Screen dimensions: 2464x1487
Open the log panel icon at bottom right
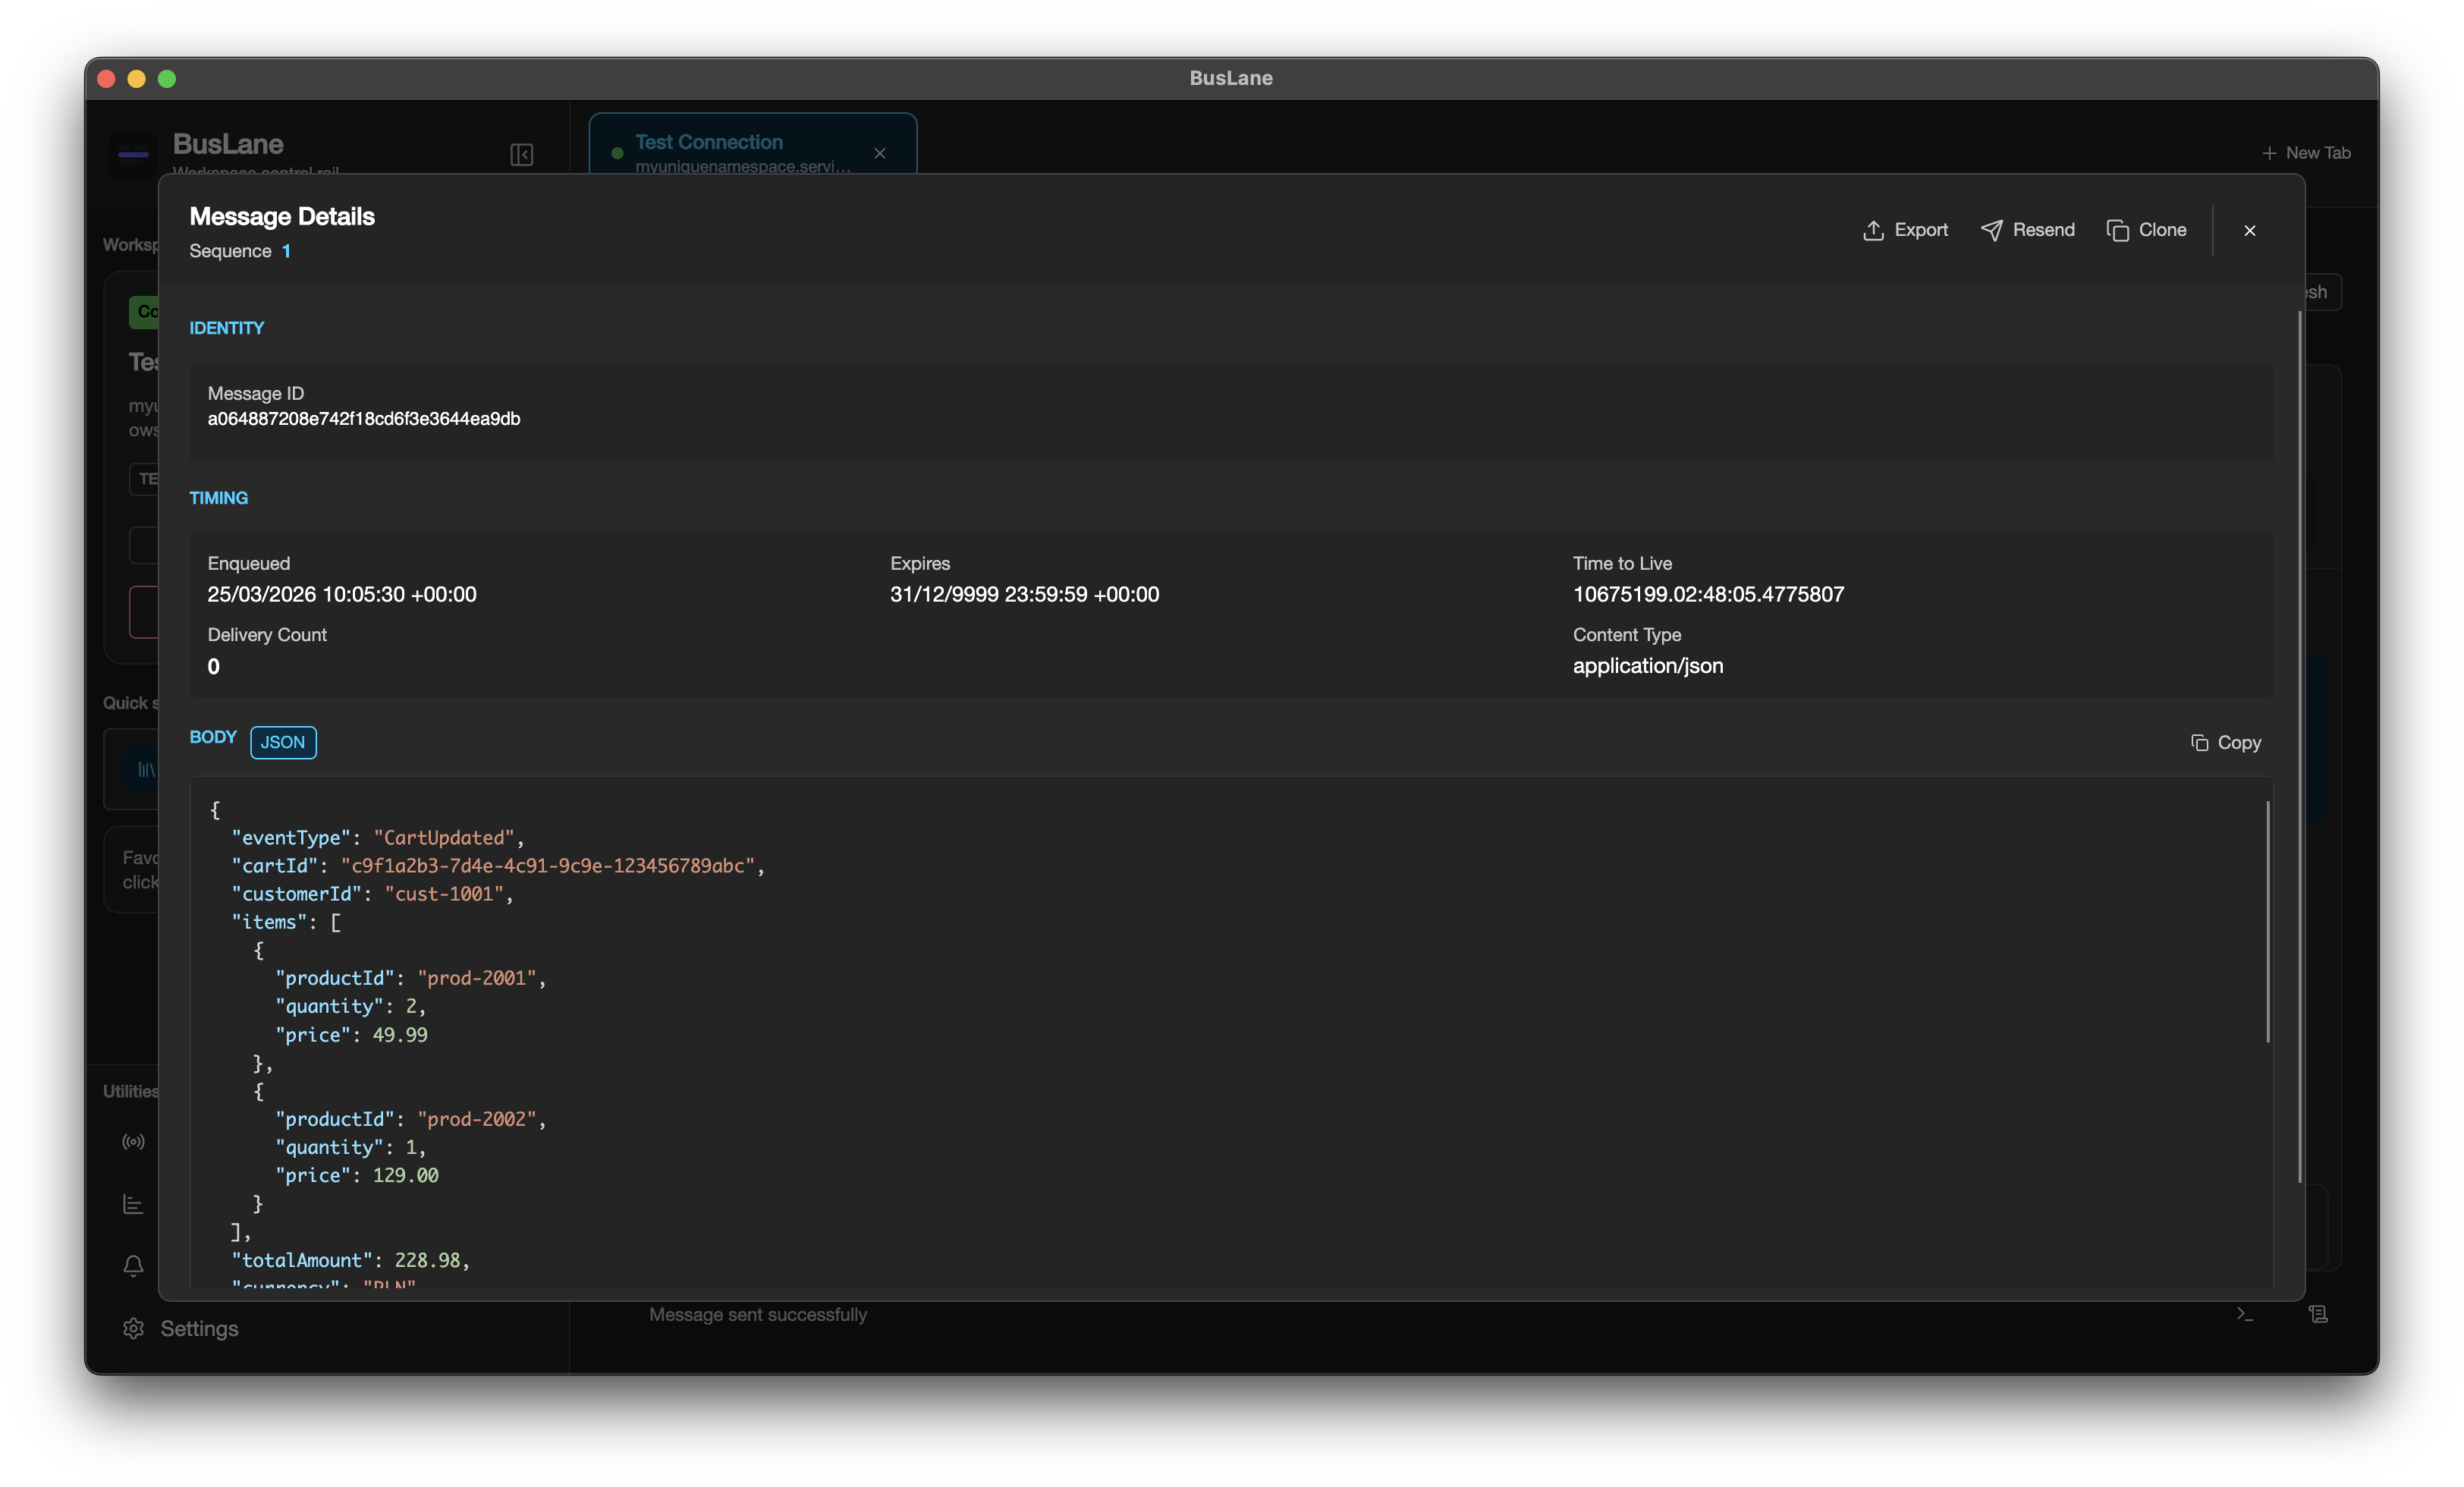pos(2318,1314)
